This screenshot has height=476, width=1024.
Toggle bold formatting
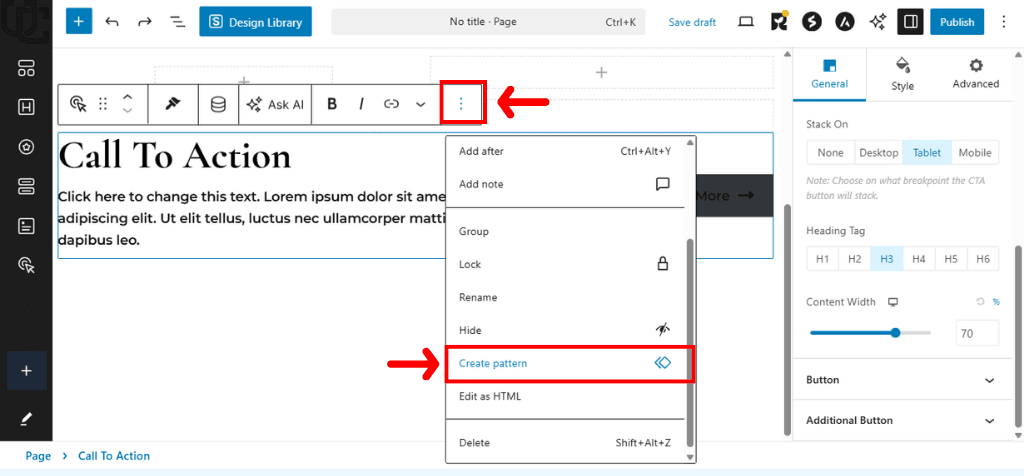(x=332, y=104)
